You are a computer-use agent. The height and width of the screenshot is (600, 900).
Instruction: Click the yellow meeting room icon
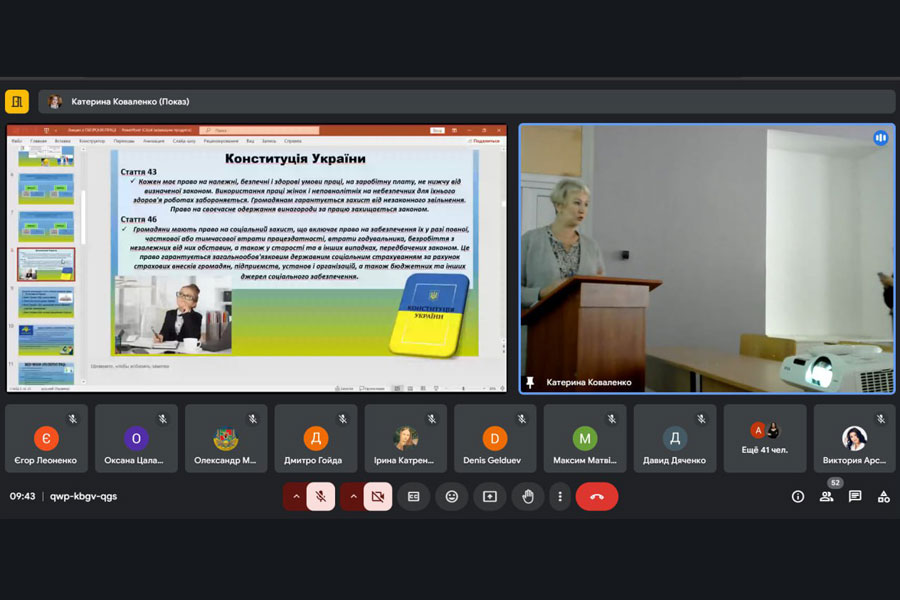tap(17, 102)
